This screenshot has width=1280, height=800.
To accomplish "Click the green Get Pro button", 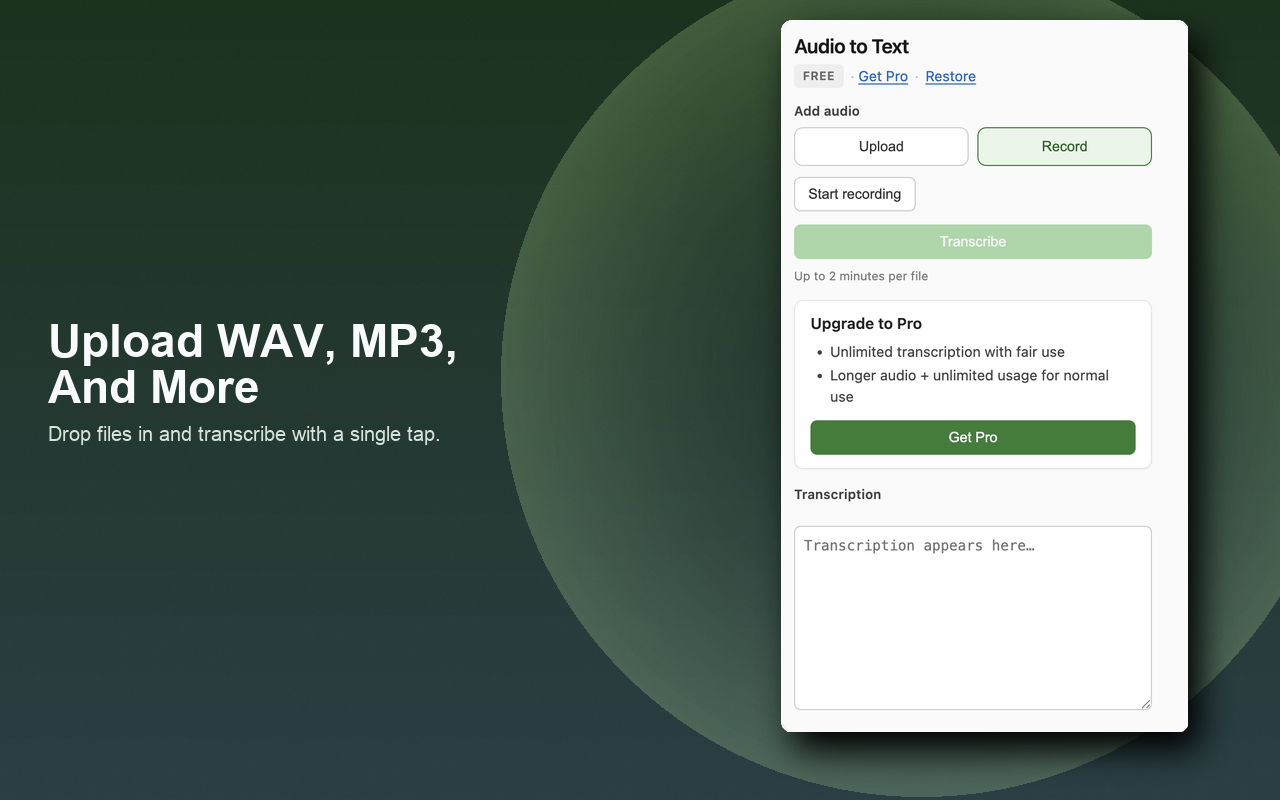I will click(973, 437).
